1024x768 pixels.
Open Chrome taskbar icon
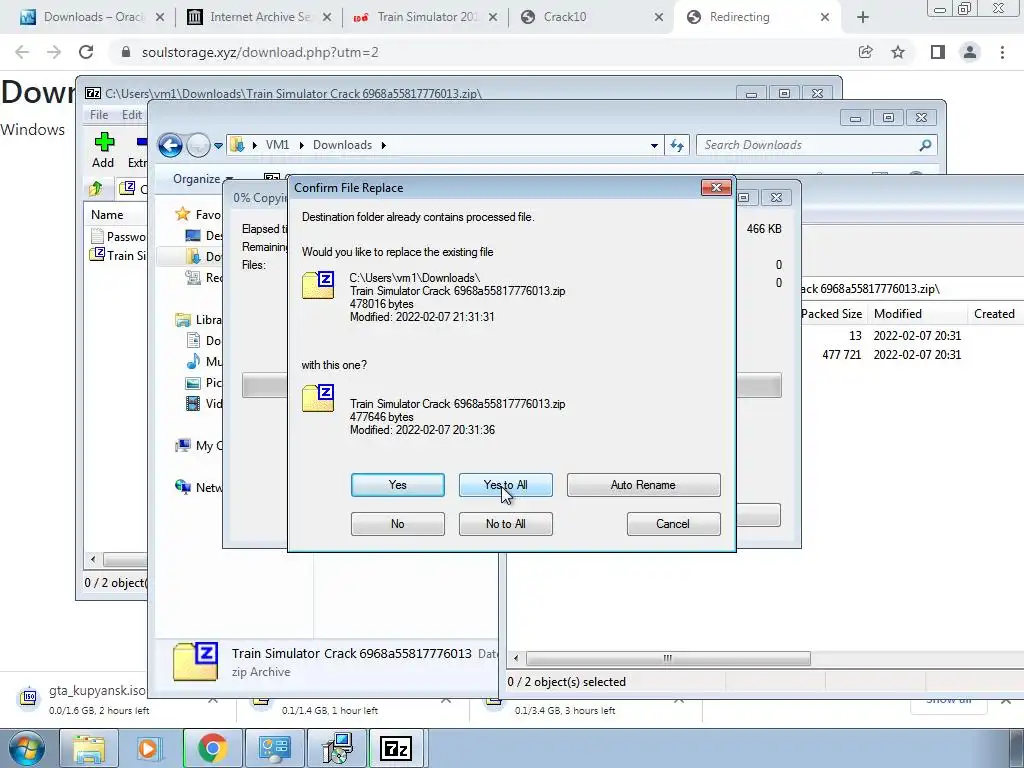pyautogui.click(x=212, y=748)
